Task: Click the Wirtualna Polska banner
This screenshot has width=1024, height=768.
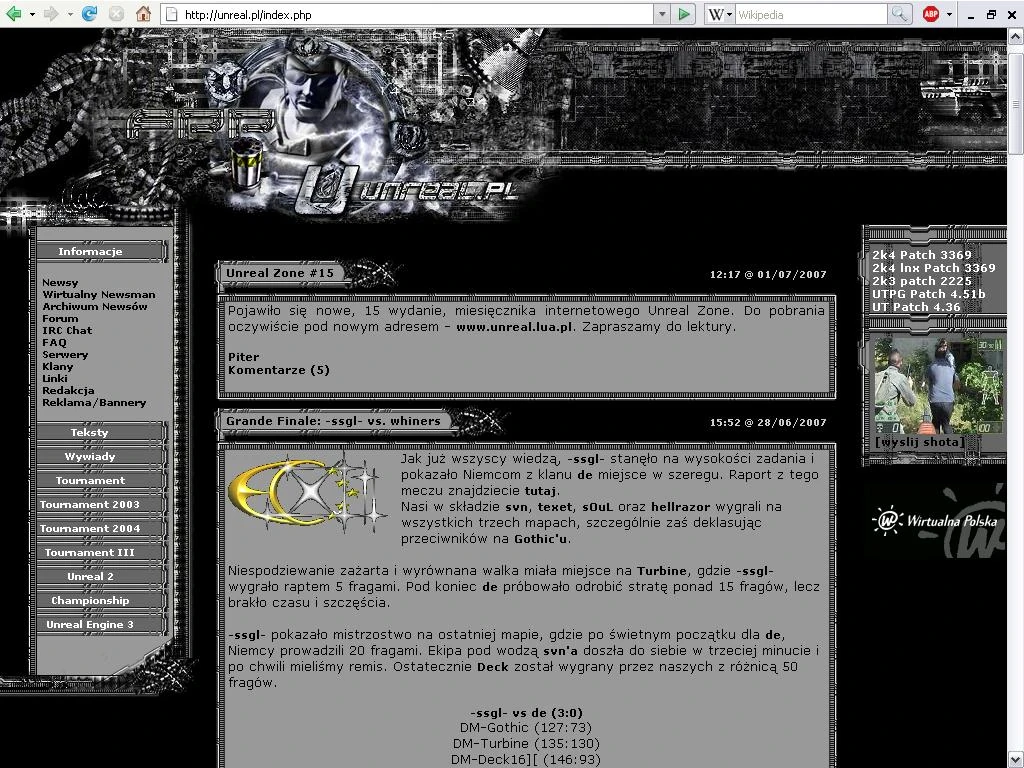Action: pyautogui.click(x=935, y=520)
